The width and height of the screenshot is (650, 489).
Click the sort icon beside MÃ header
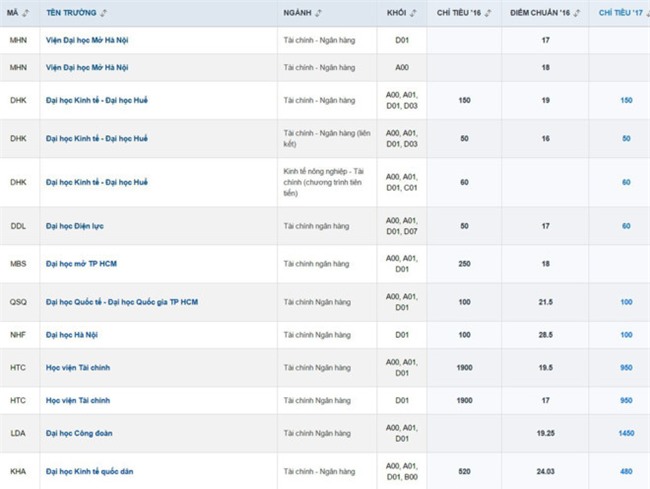click(25, 13)
